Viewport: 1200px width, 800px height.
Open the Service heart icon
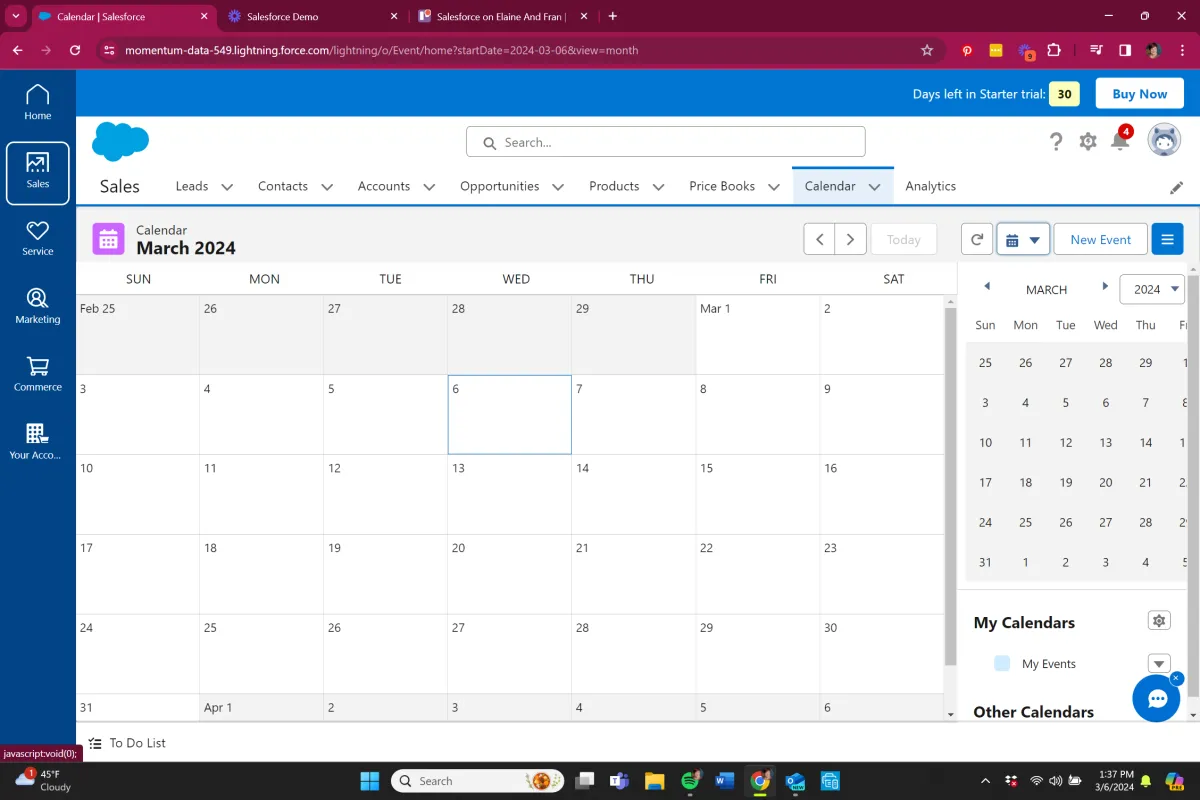(x=38, y=238)
